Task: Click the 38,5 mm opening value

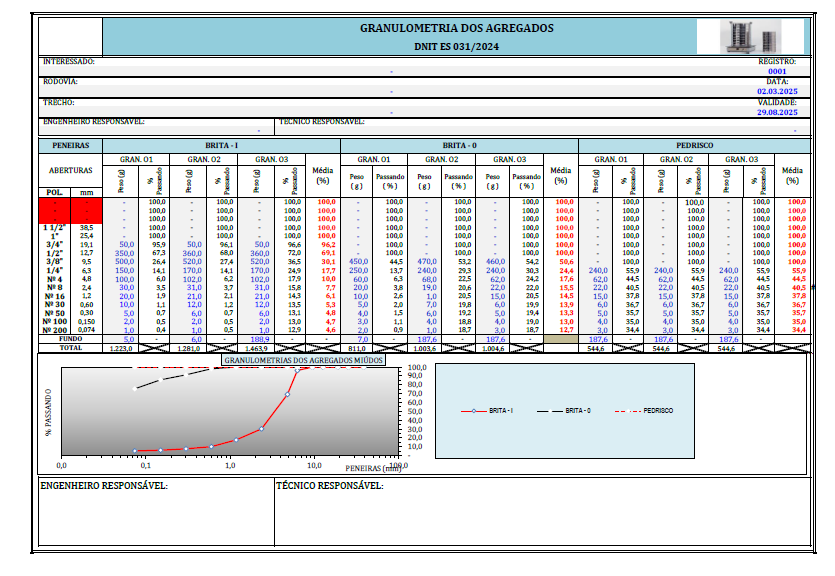Action: click(86, 228)
